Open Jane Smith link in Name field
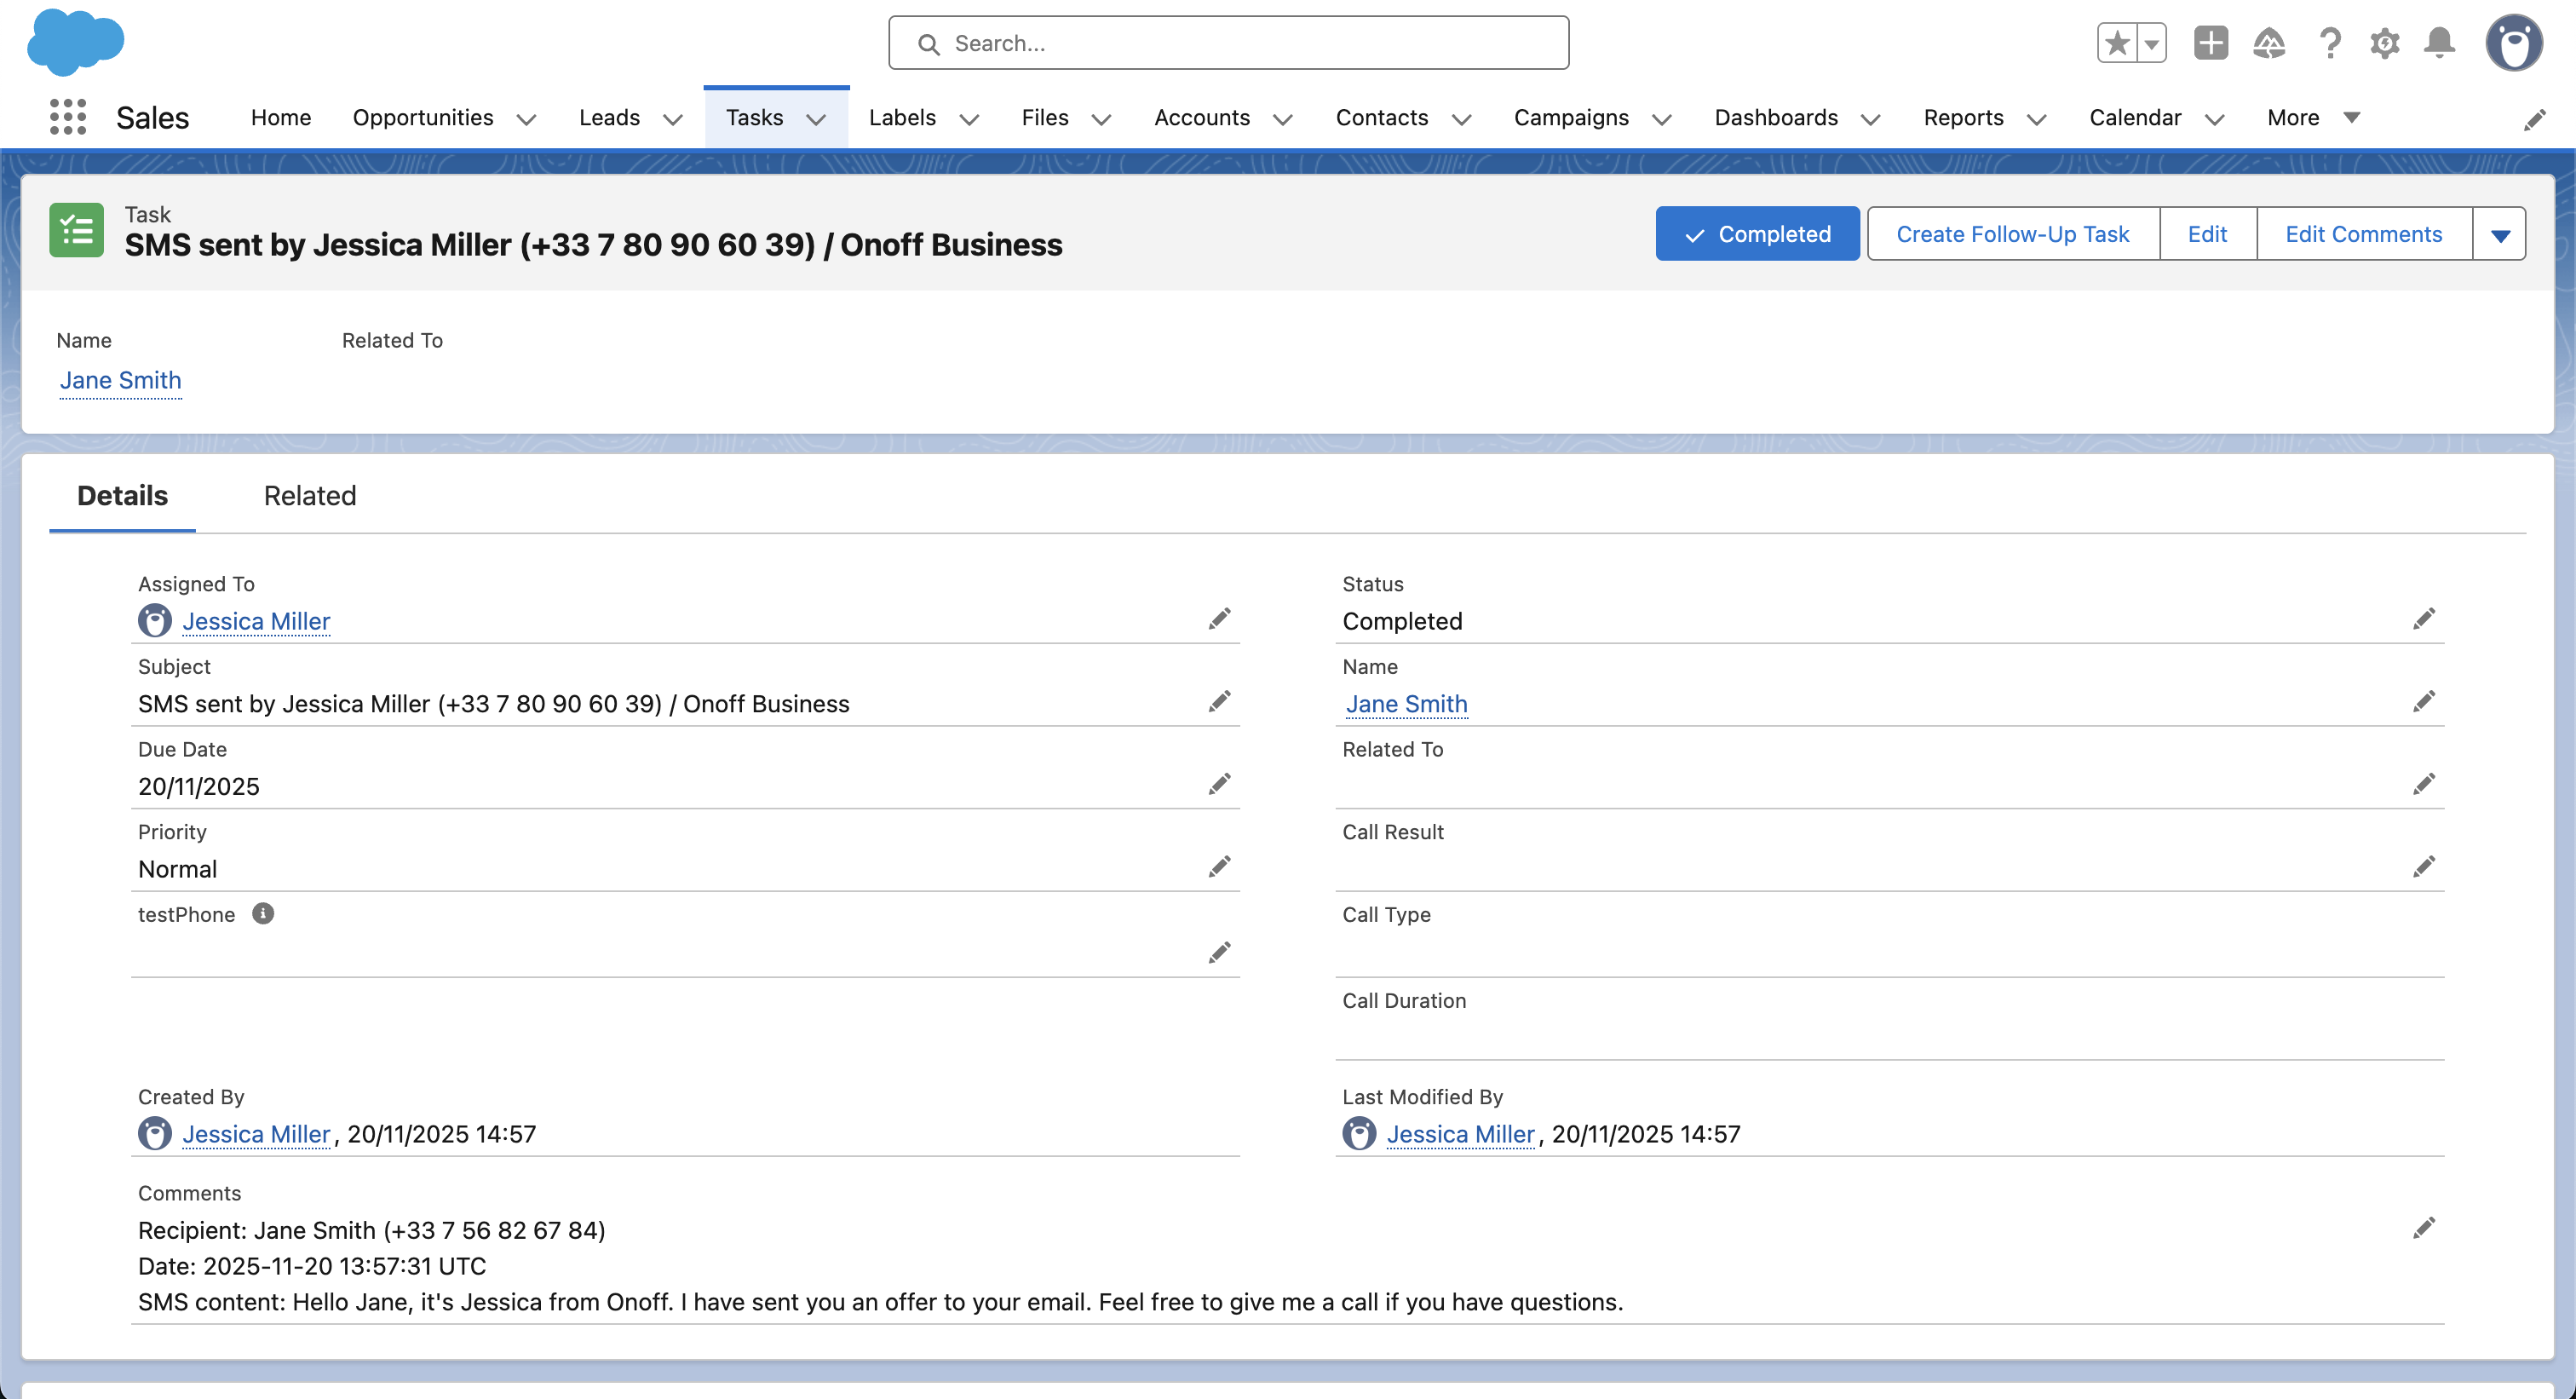Viewport: 2576px width, 1399px height. click(x=1406, y=704)
